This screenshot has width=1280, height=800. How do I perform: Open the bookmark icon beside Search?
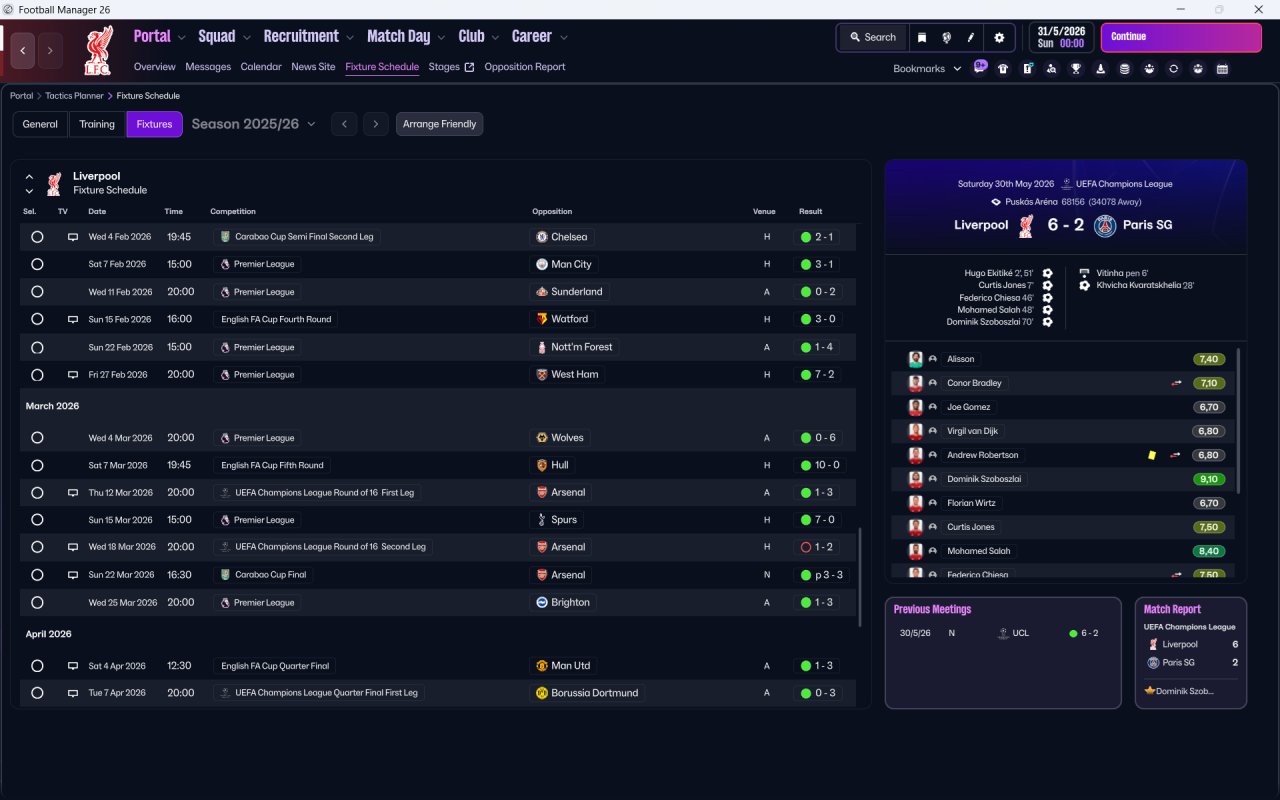[922, 37]
